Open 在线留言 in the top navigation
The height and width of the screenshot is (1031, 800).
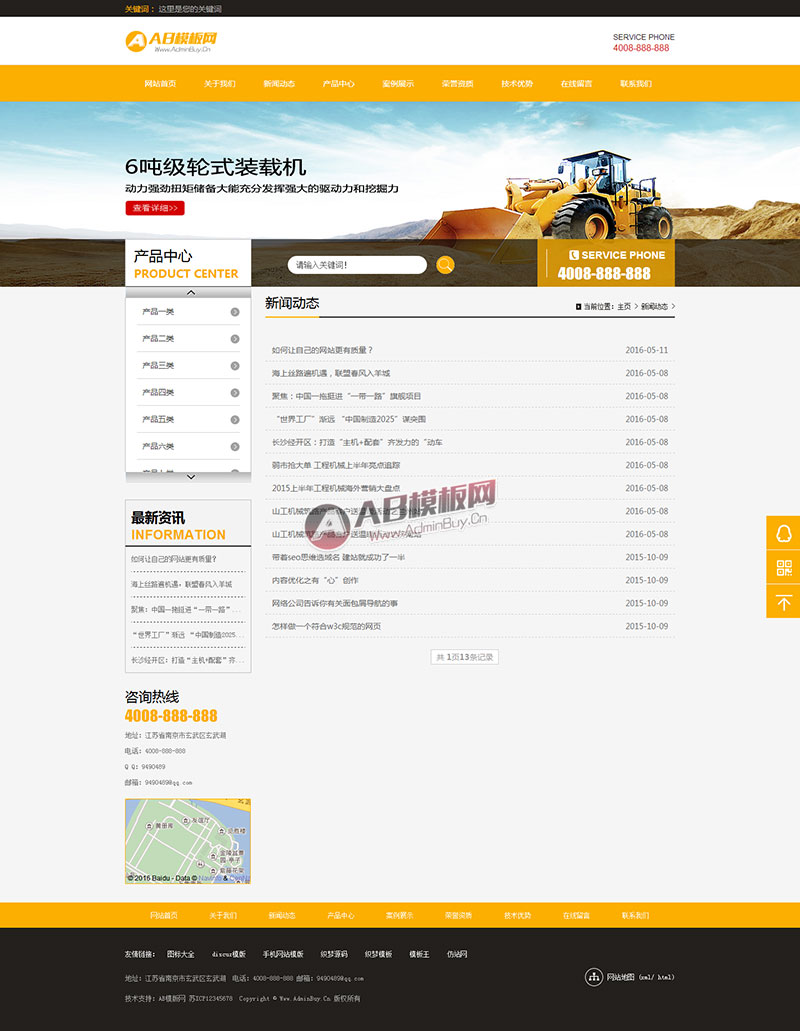click(x=576, y=84)
